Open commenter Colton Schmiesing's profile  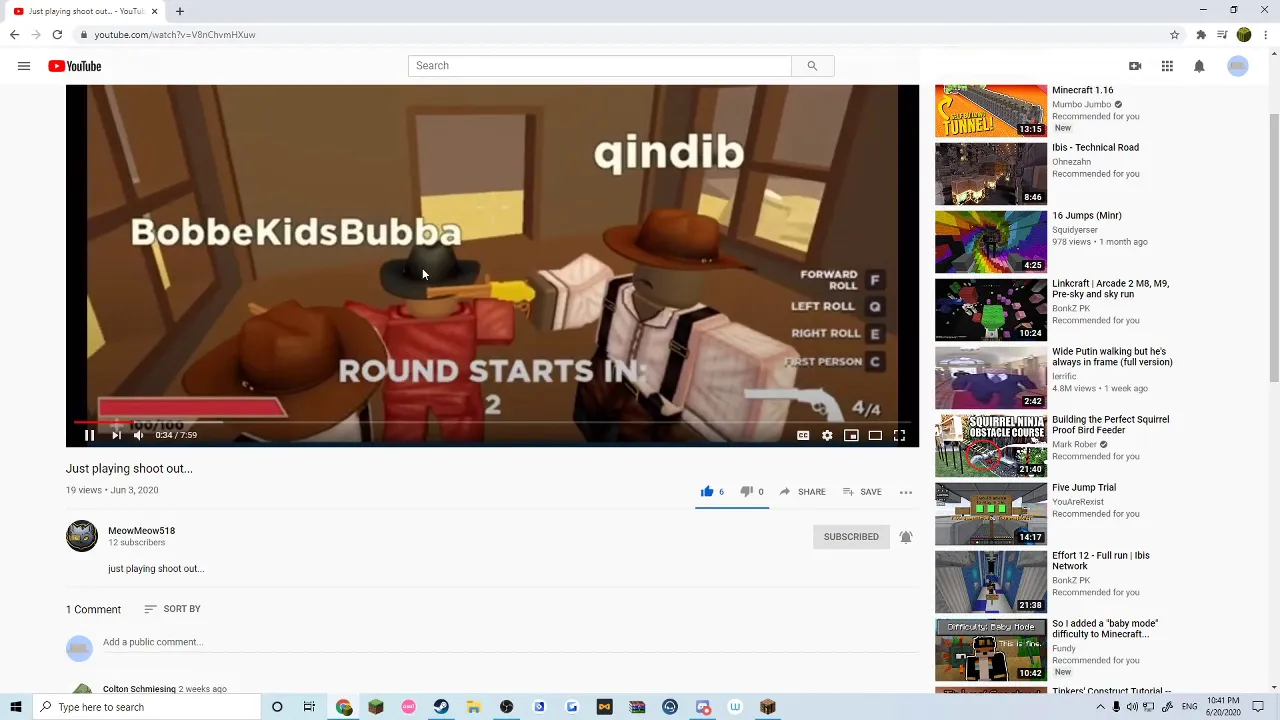coord(139,689)
